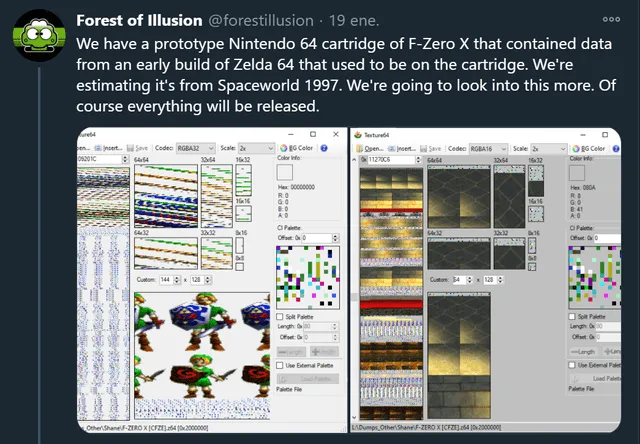The image size is (640, 444).
Task: Open the tweet's three-dot more menu
Action: point(611,19)
